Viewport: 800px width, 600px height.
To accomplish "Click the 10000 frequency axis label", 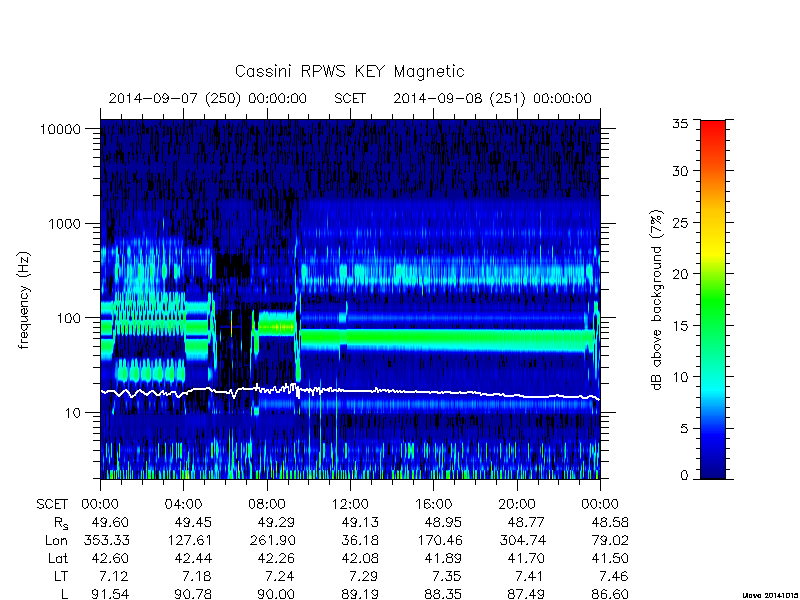I will tap(60, 130).
